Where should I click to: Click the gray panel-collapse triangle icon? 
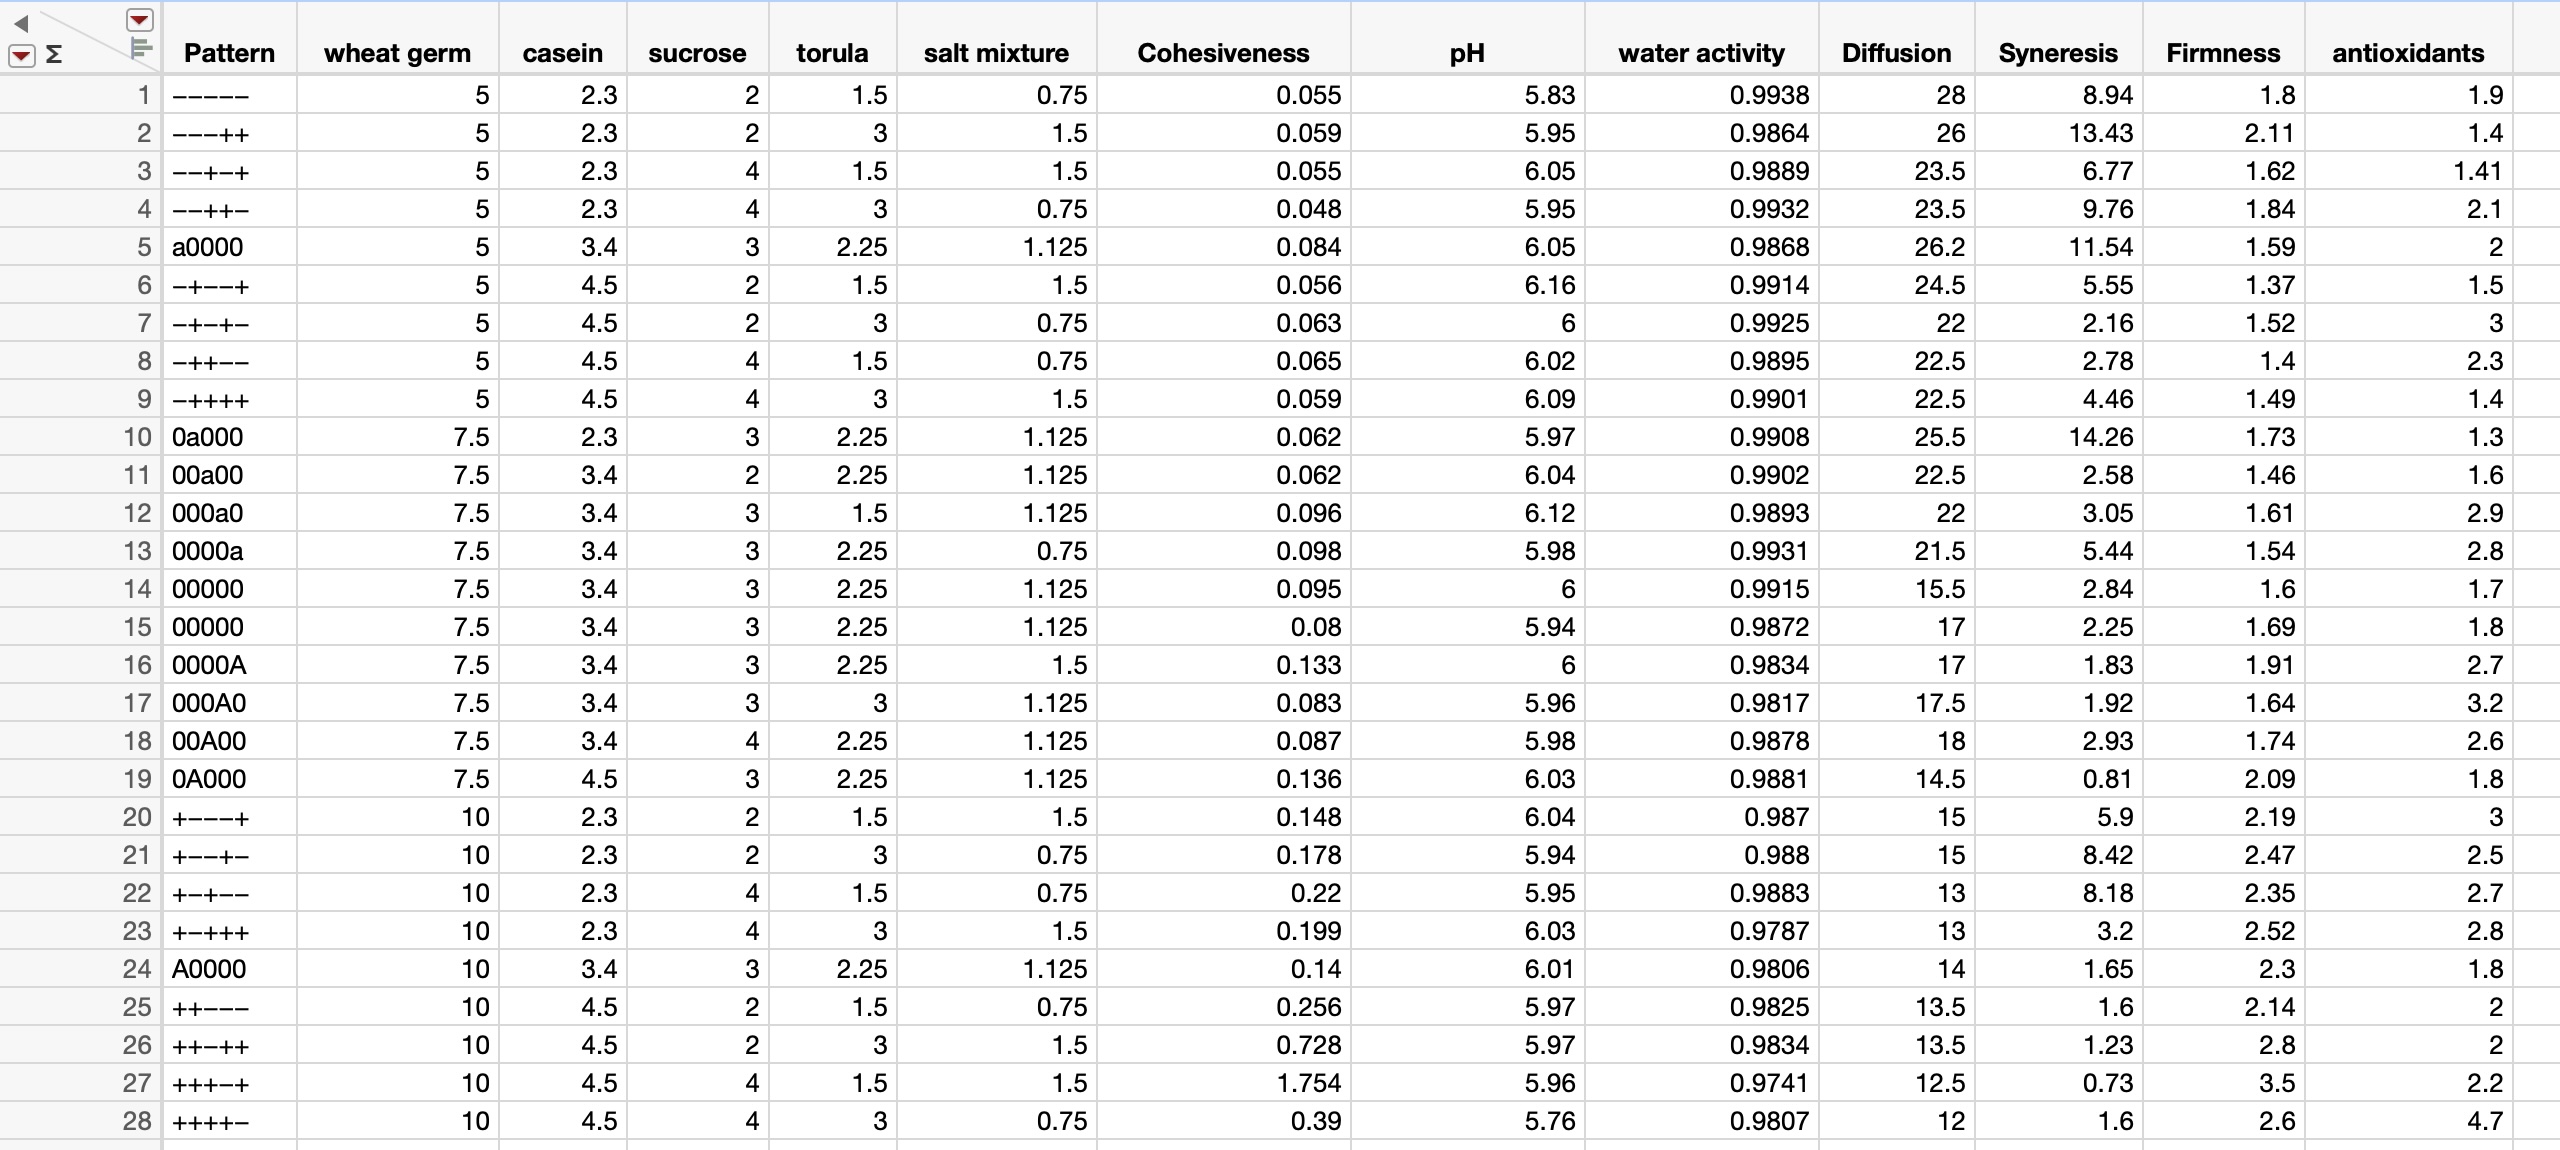point(20,23)
